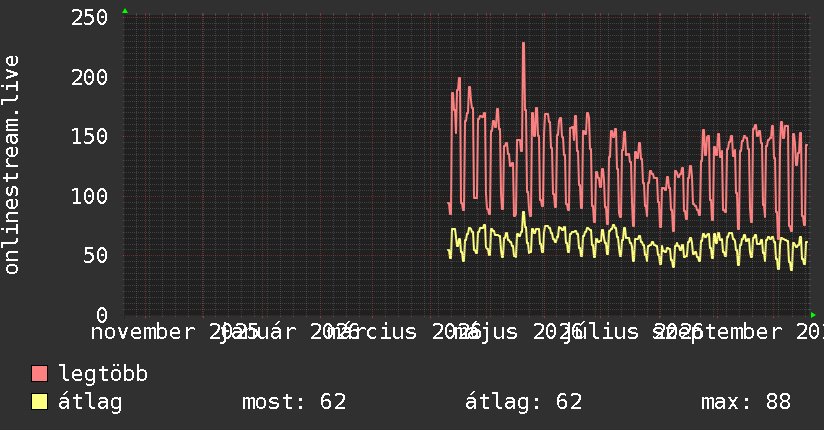Click the 'átlag: 62' statistic value
The image size is (824, 430).
point(523,402)
